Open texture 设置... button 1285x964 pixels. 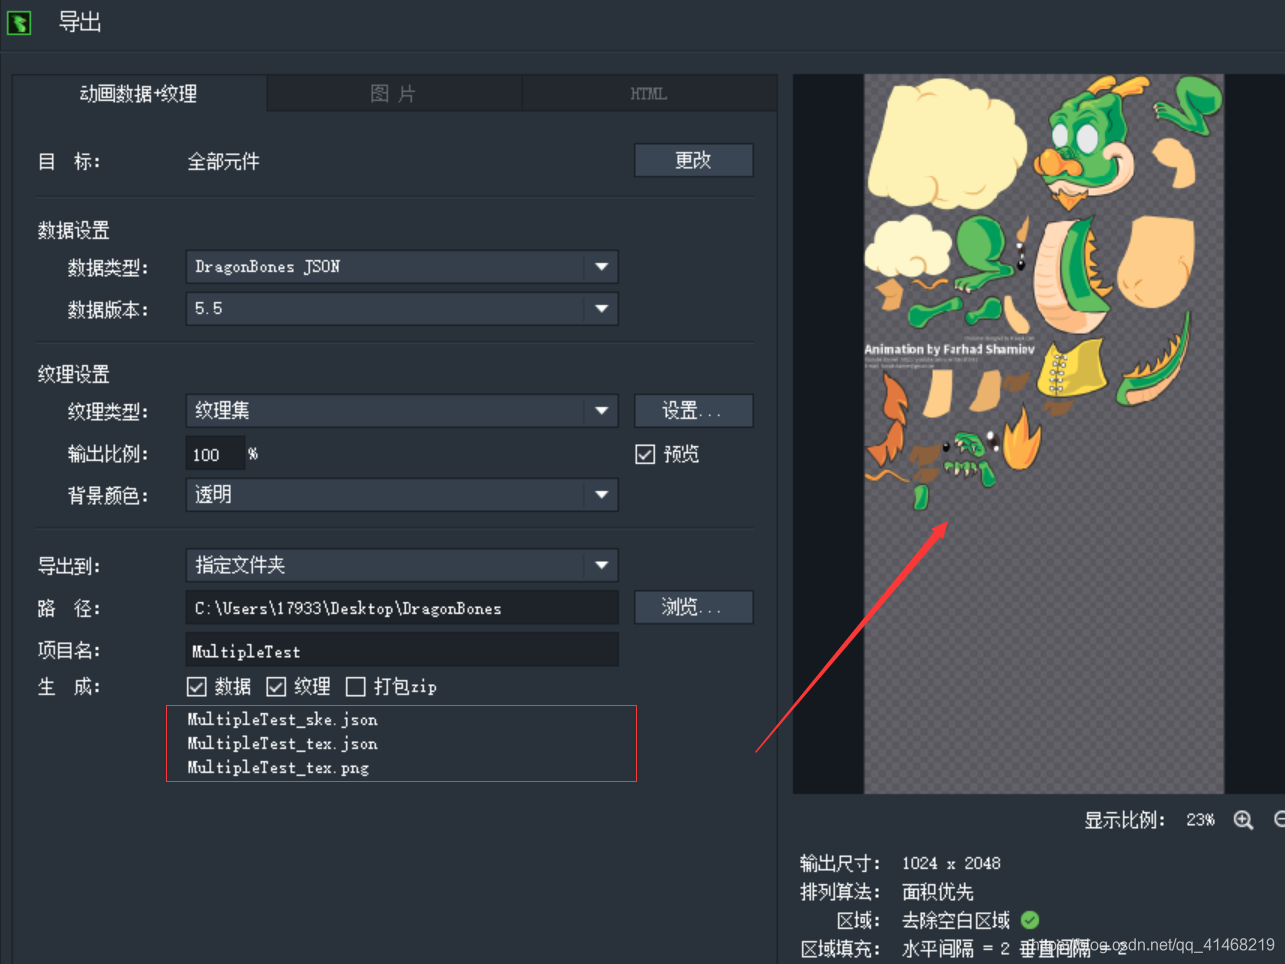pyautogui.click(x=694, y=411)
